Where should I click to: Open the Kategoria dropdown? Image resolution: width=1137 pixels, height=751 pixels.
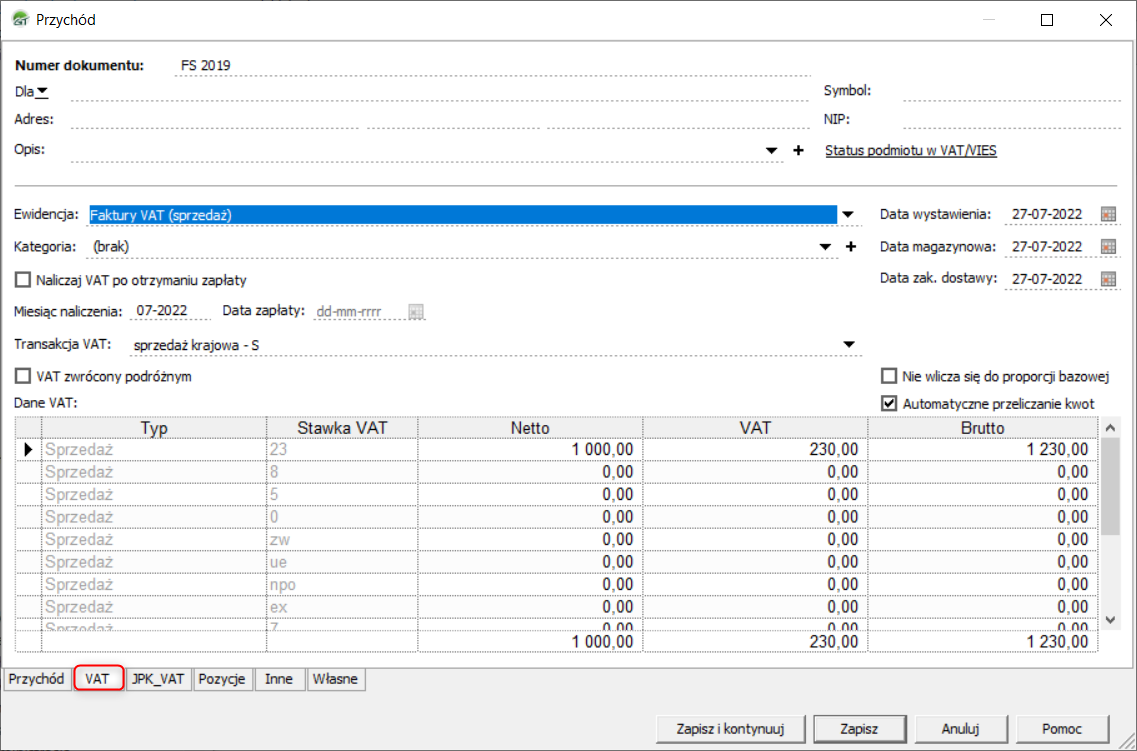point(825,247)
